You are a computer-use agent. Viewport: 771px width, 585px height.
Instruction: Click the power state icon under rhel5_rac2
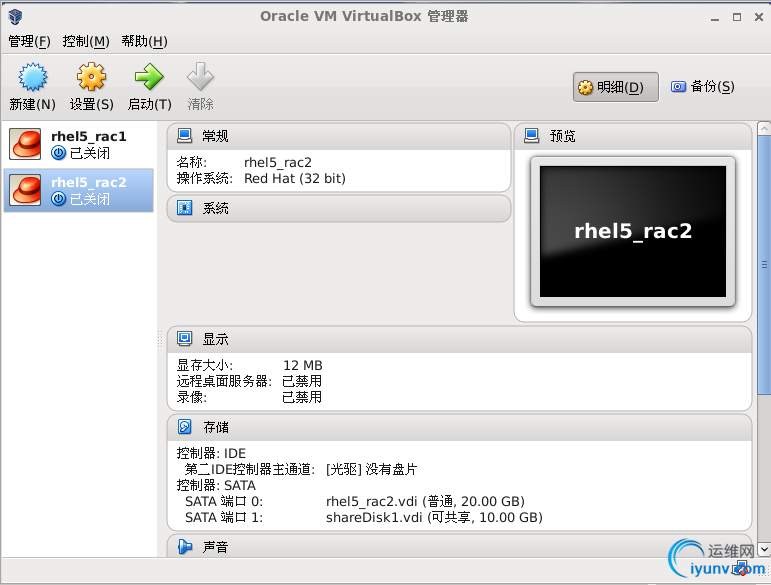[x=59, y=199]
